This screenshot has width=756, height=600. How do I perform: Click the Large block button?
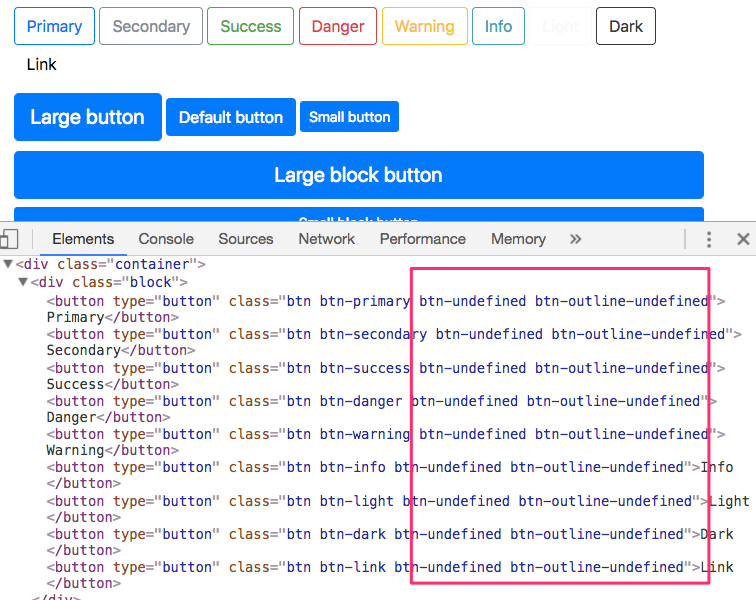(359, 175)
